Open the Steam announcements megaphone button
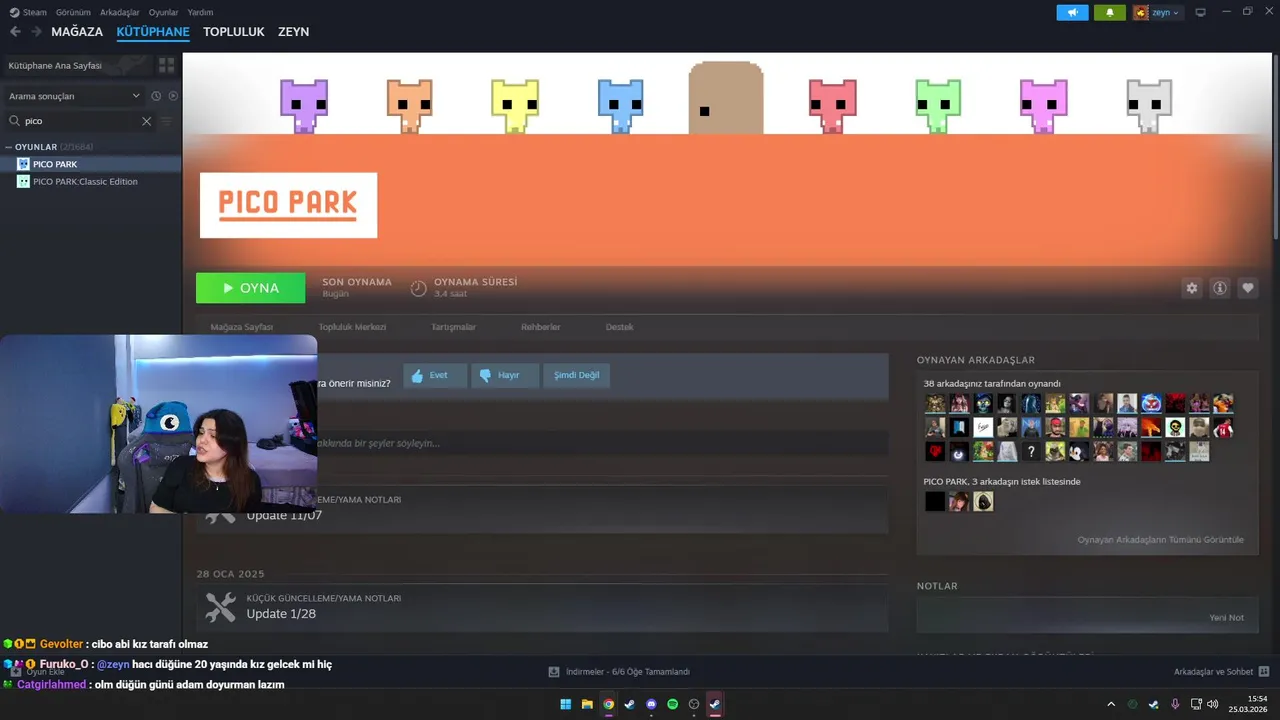Image resolution: width=1280 pixels, height=720 pixels. click(1072, 13)
